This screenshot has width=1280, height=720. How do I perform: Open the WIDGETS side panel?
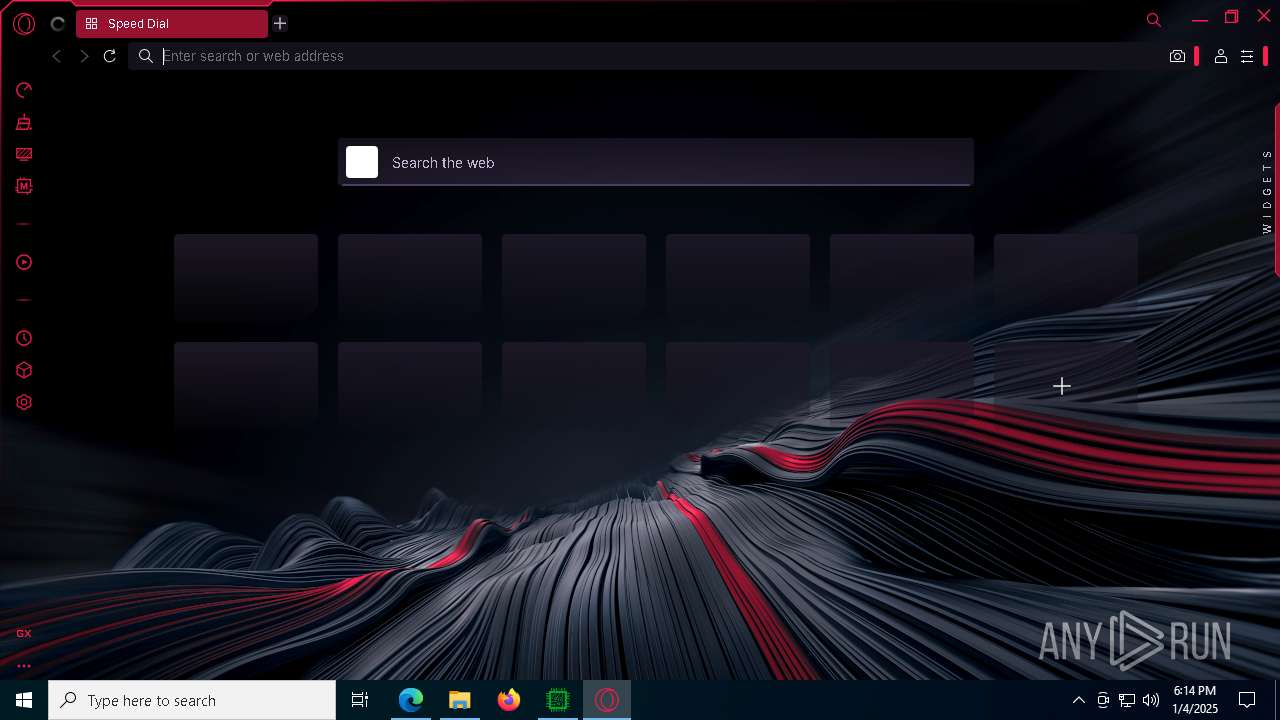(1267, 191)
